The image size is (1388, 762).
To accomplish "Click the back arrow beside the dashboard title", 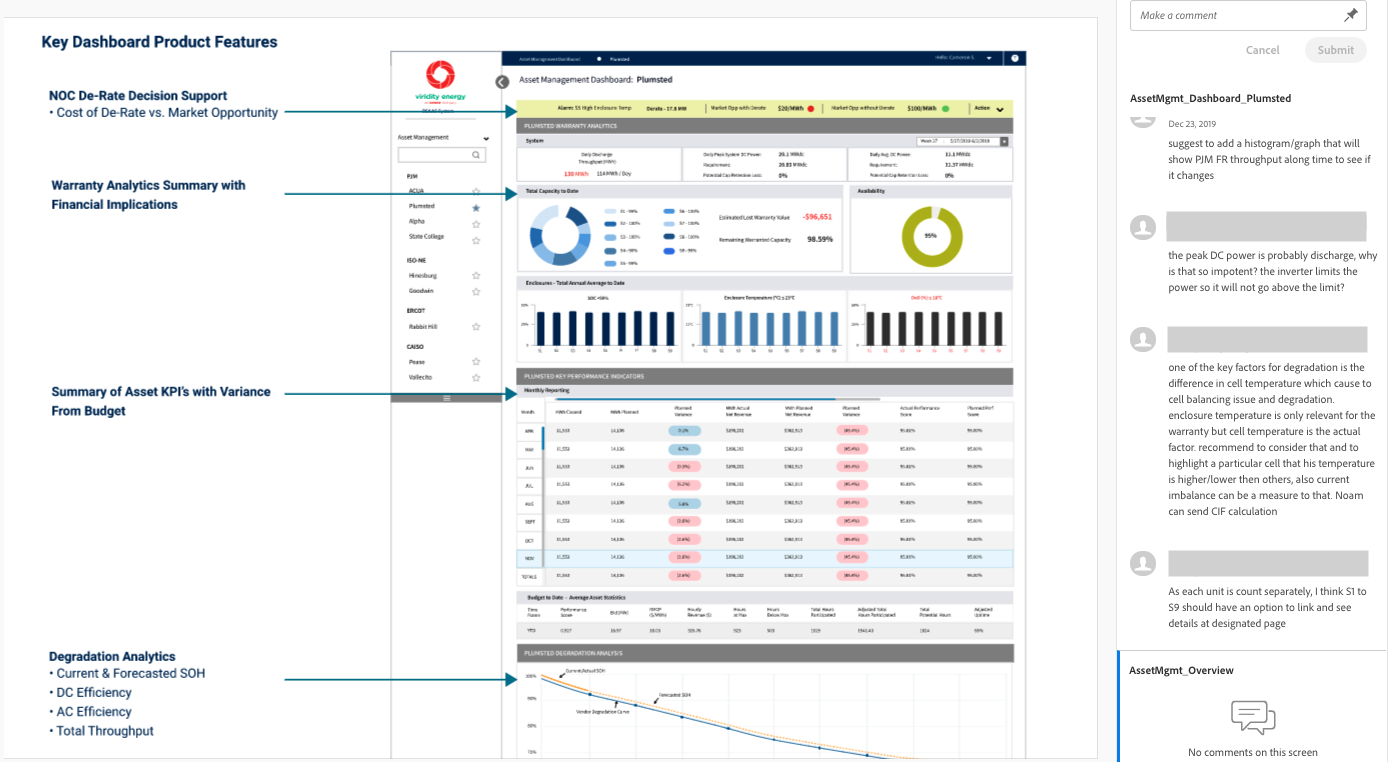I will (502, 82).
